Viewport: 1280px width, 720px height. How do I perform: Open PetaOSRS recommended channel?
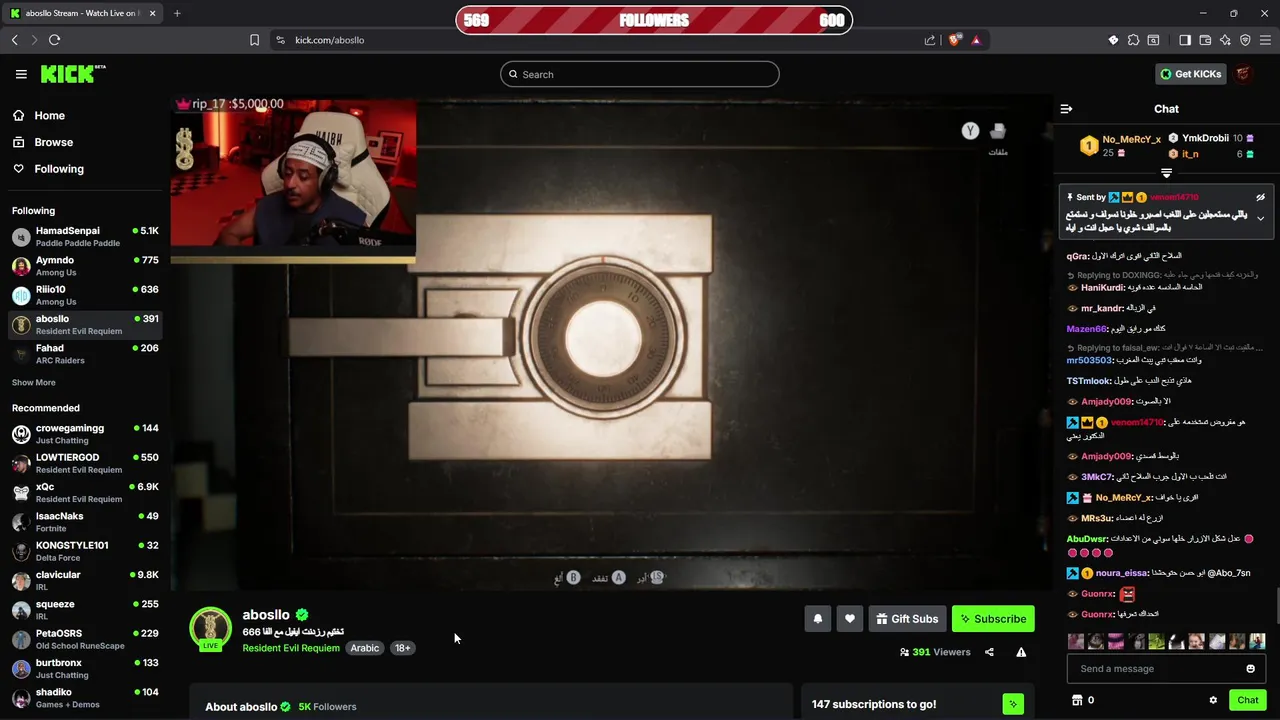tap(85, 639)
